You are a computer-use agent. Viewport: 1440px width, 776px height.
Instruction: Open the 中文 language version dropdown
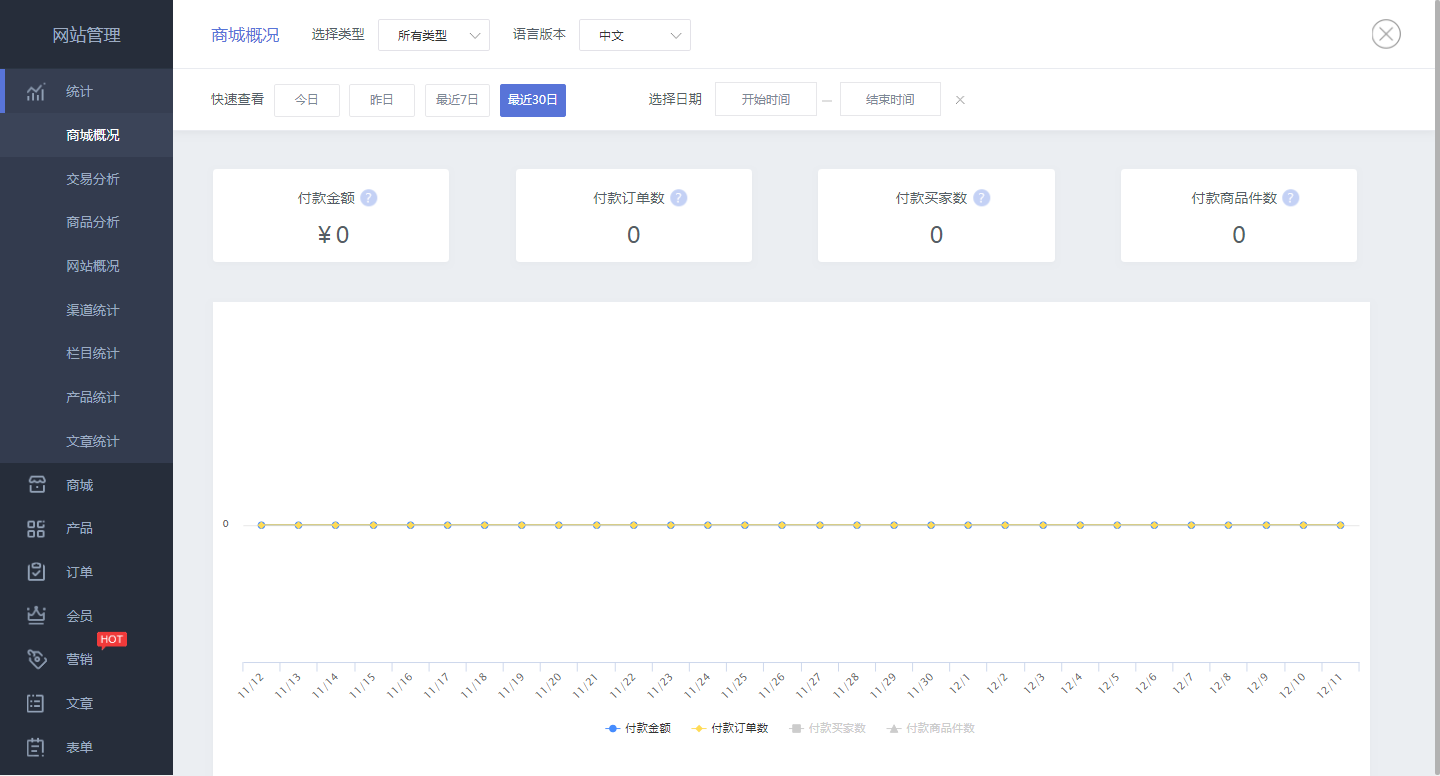[635, 35]
